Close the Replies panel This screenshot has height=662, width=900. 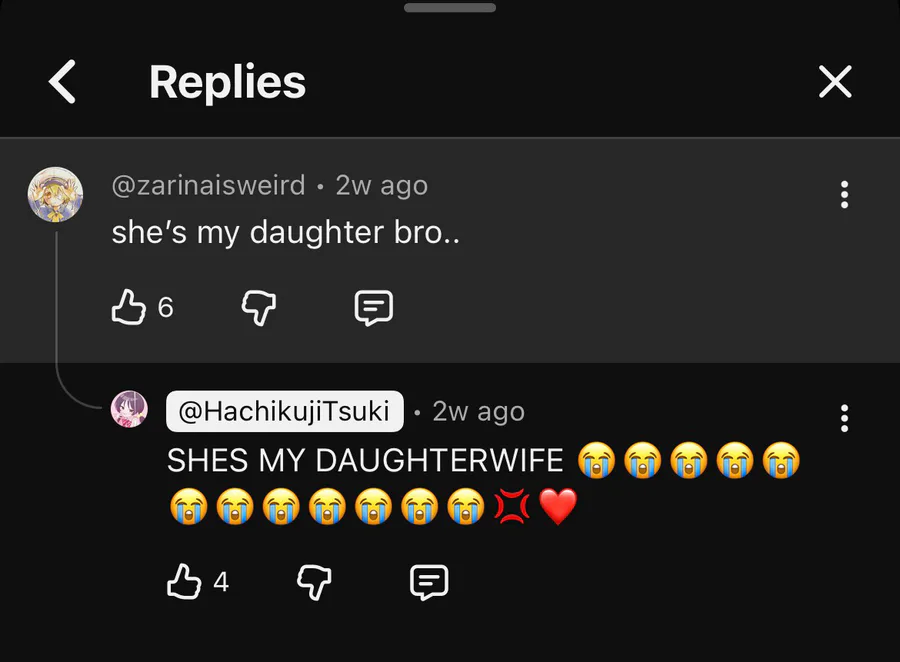pyautogui.click(x=835, y=82)
